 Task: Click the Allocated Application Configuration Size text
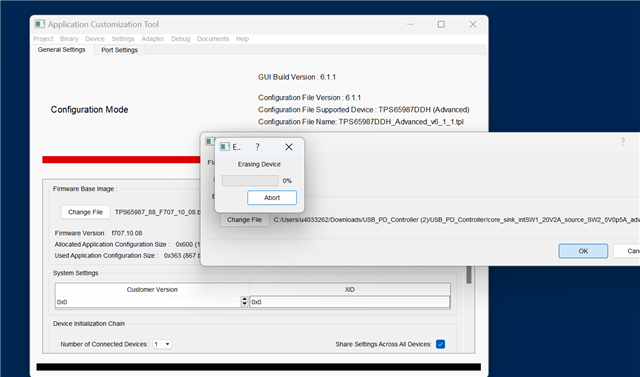(x=127, y=244)
